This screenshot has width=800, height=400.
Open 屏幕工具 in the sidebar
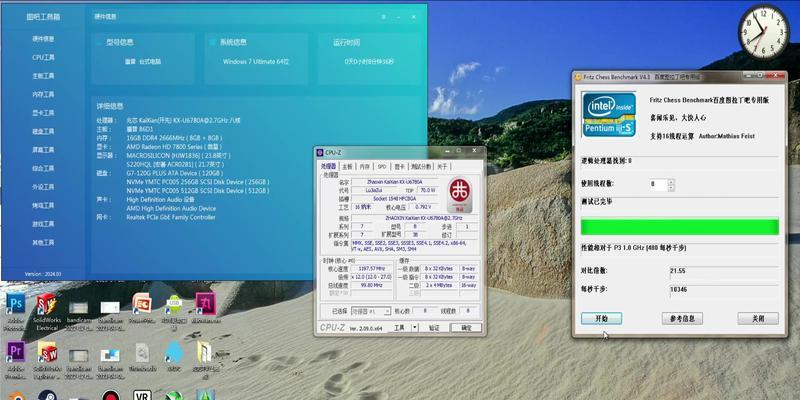(x=43, y=150)
